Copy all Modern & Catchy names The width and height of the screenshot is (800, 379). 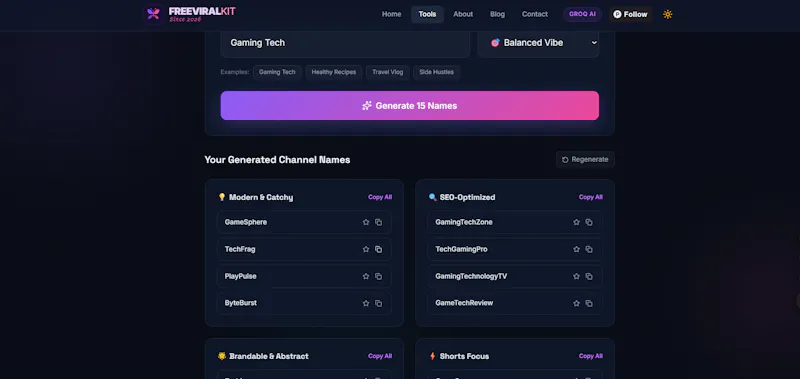click(x=380, y=197)
